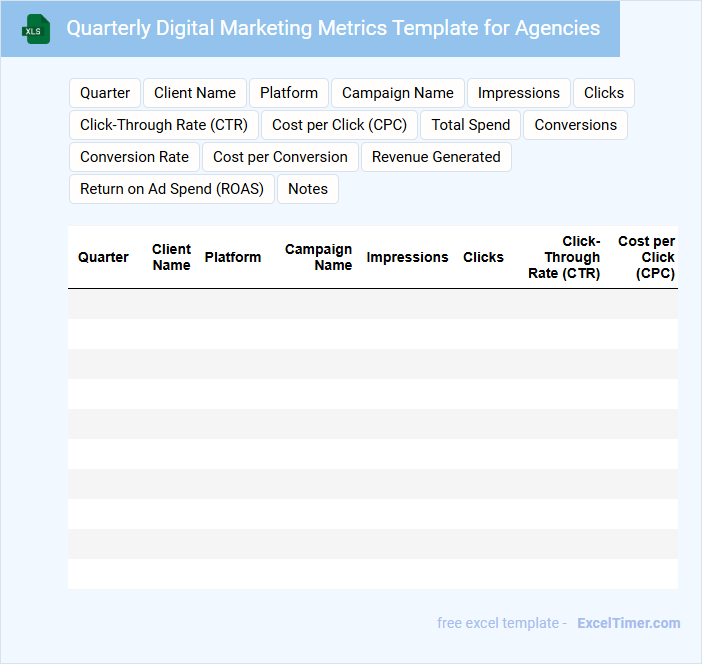Image resolution: width=702 pixels, height=664 pixels.
Task: Click the first empty row under Quarter
Action: coord(103,304)
